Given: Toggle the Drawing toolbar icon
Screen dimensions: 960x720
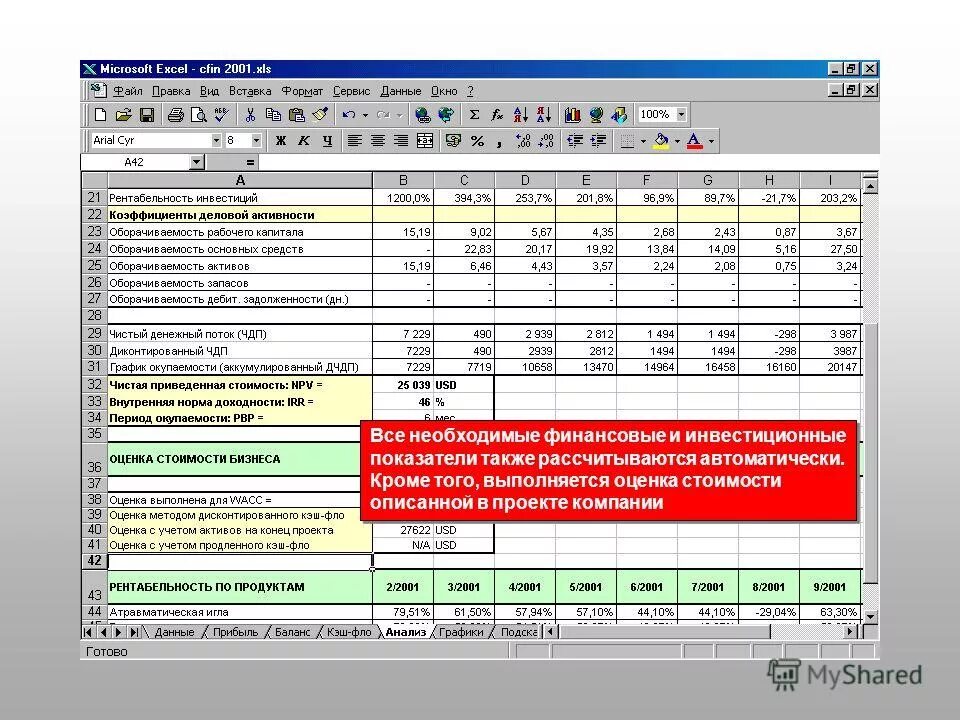Looking at the screenshot, I should [x=619, y=114].
